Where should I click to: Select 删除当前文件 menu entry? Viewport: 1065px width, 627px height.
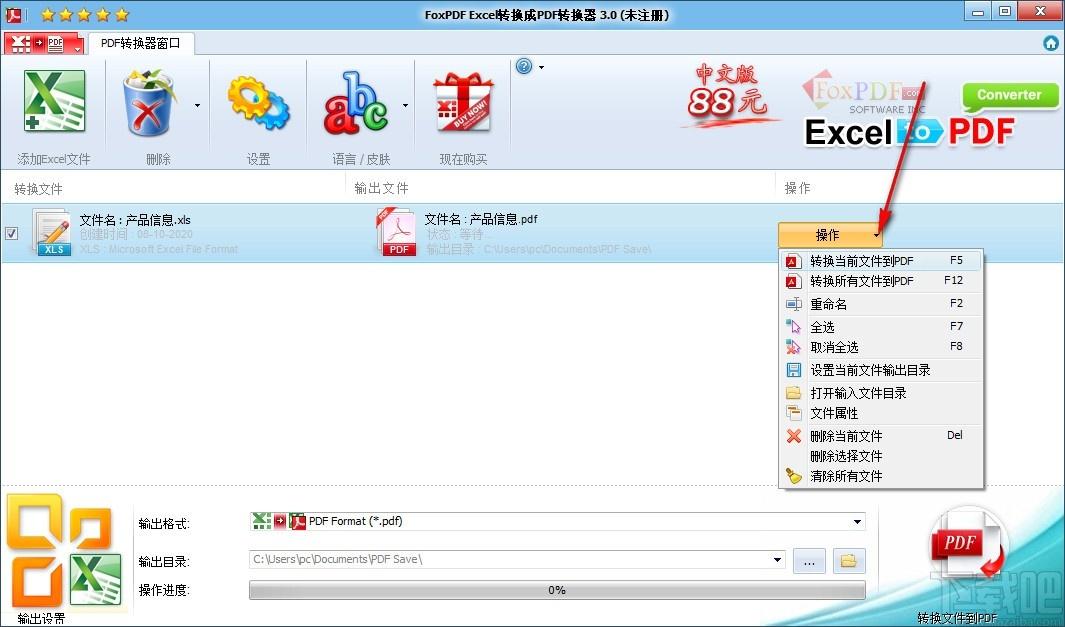[x=846, y=436]
